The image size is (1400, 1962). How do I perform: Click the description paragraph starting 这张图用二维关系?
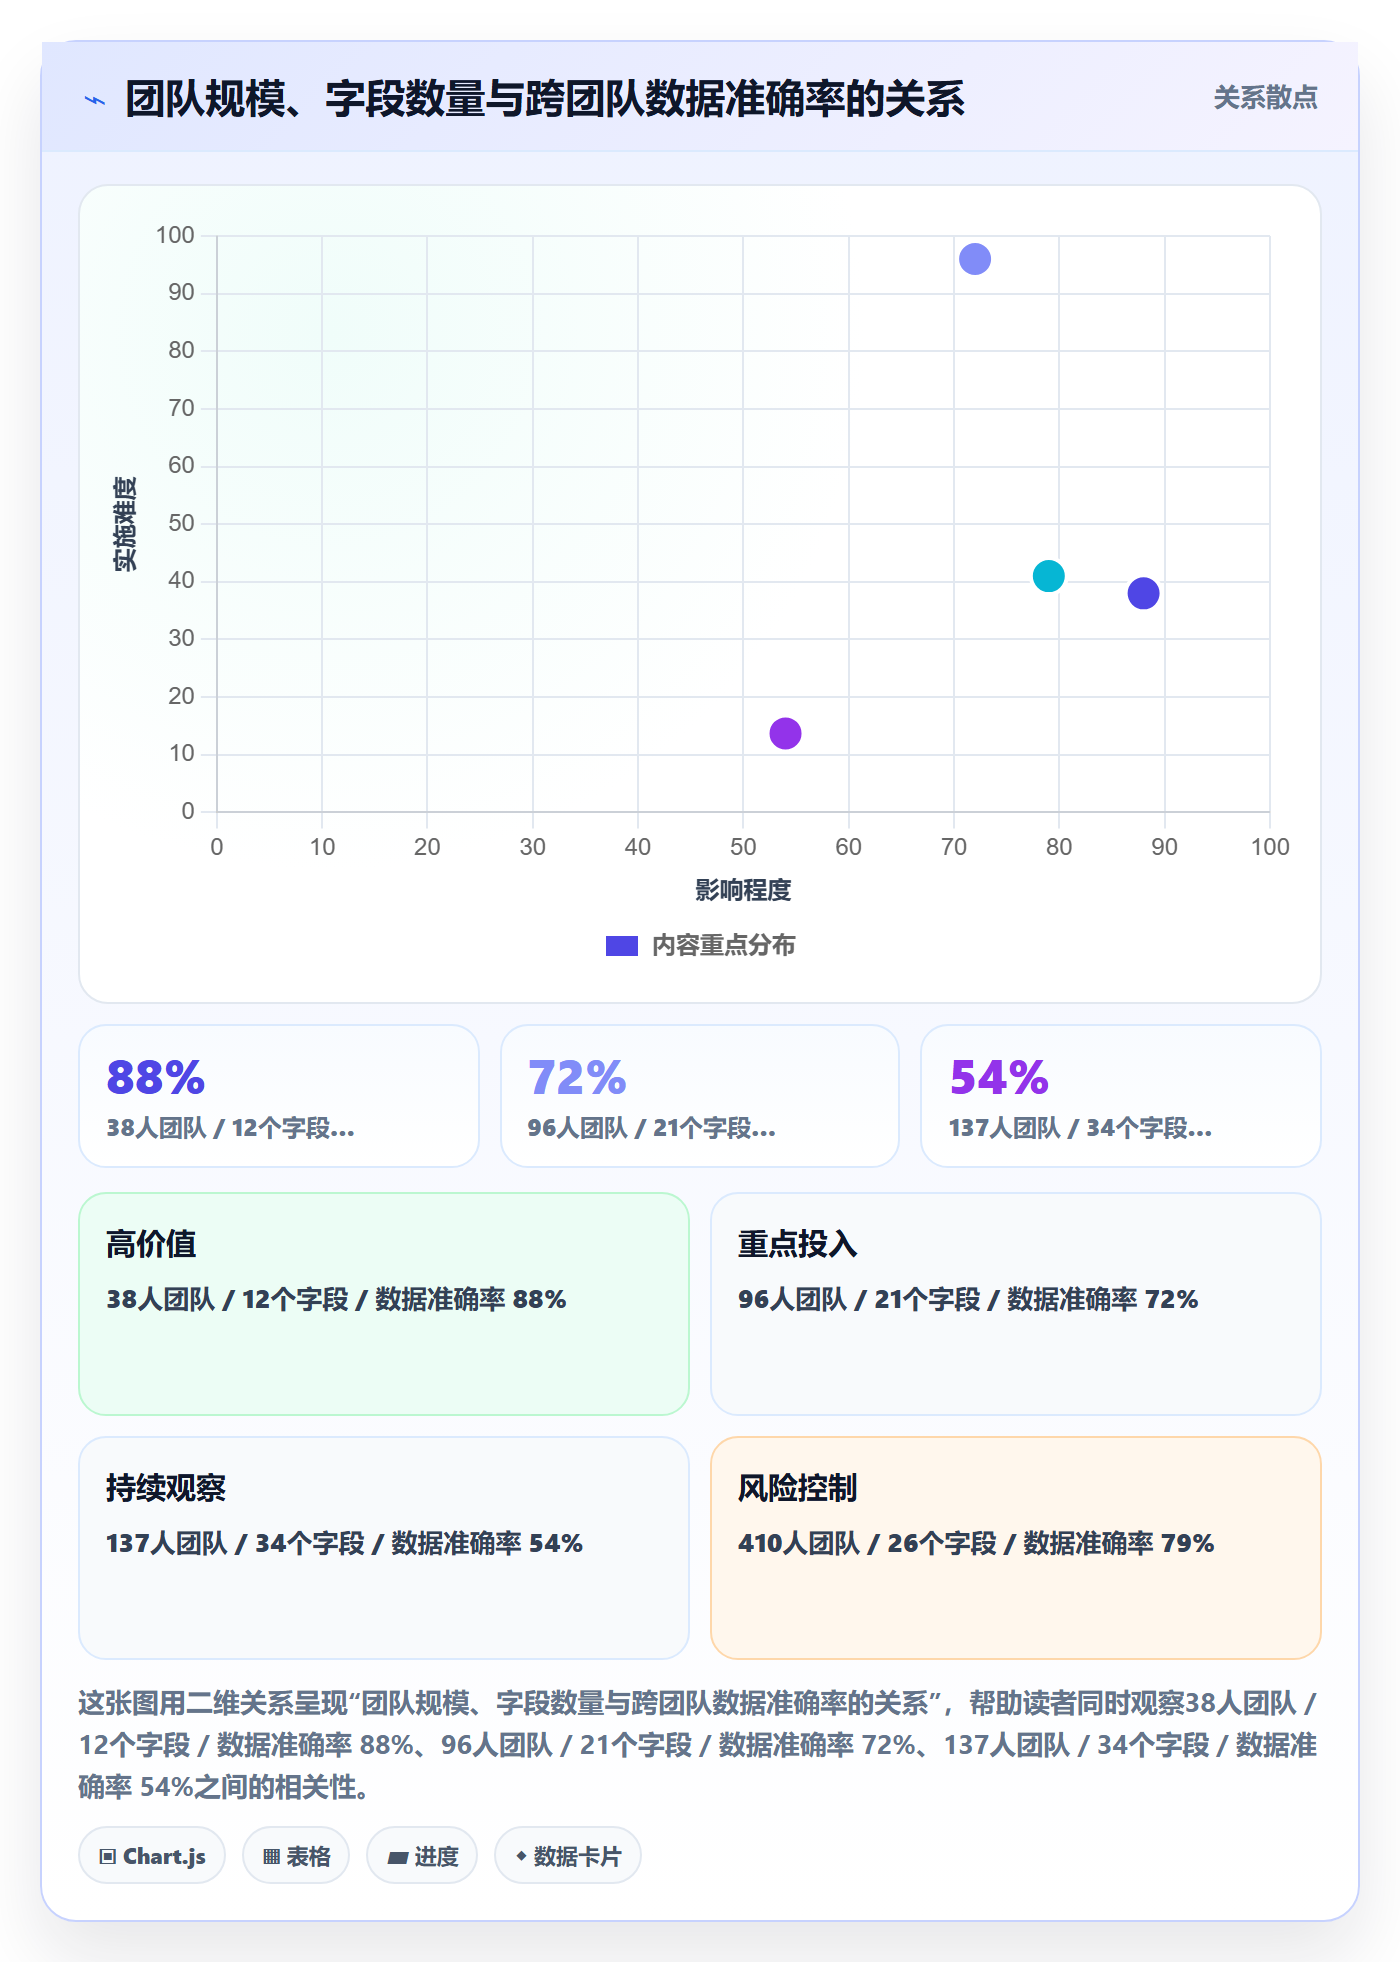(x=699, y=1745)
